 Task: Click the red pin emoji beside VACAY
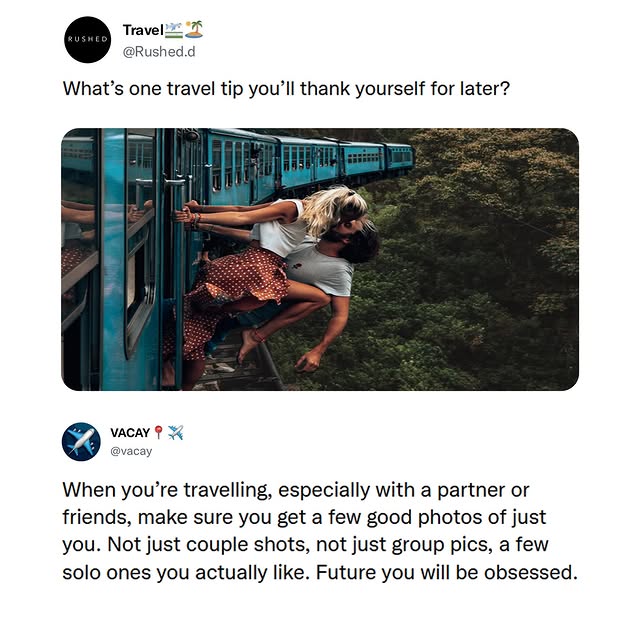158,432
